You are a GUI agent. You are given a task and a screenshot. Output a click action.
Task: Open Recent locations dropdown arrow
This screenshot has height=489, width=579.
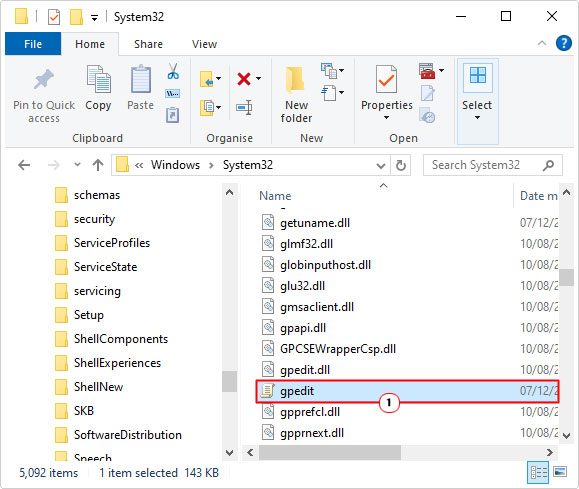(77, 165)
